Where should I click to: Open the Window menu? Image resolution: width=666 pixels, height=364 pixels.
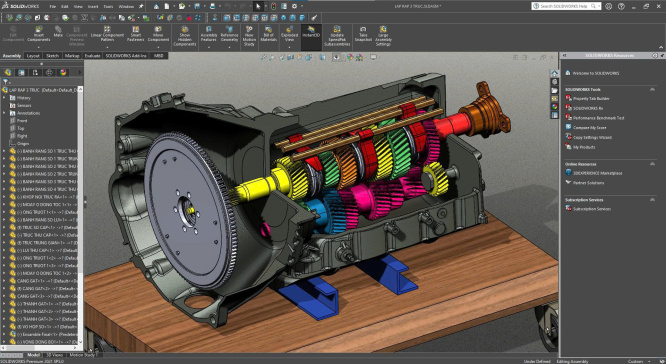(126, 7)
